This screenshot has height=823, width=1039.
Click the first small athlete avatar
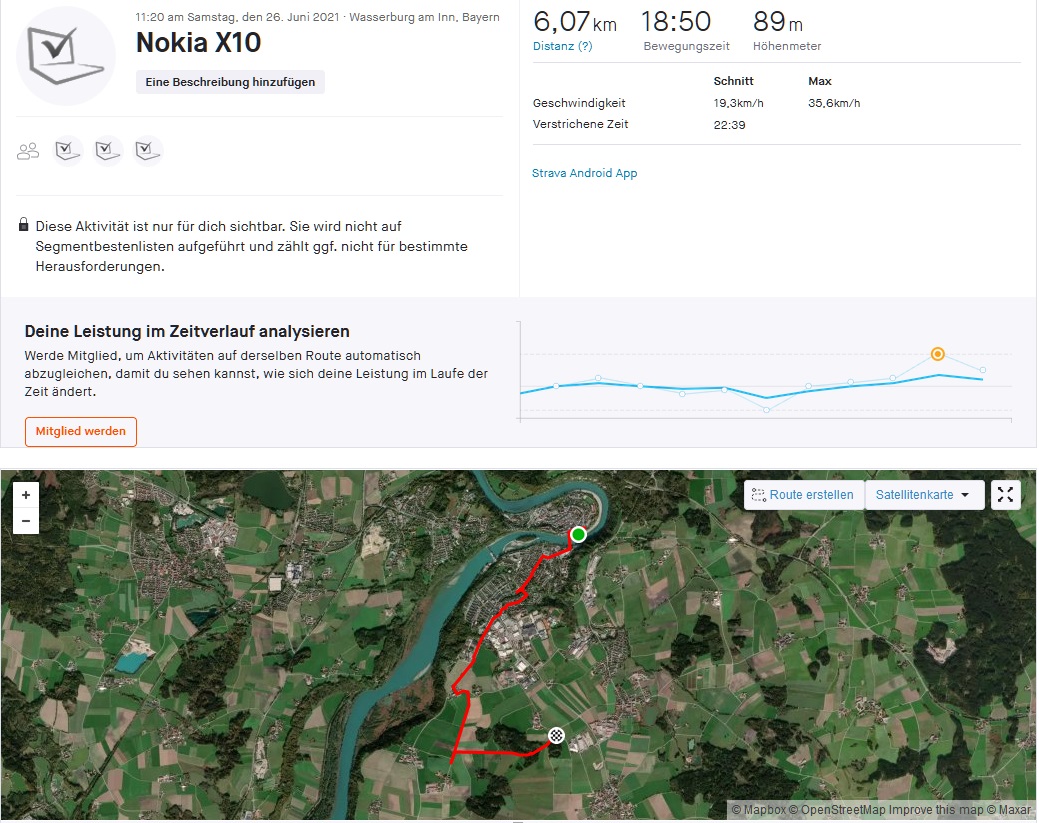68,151
